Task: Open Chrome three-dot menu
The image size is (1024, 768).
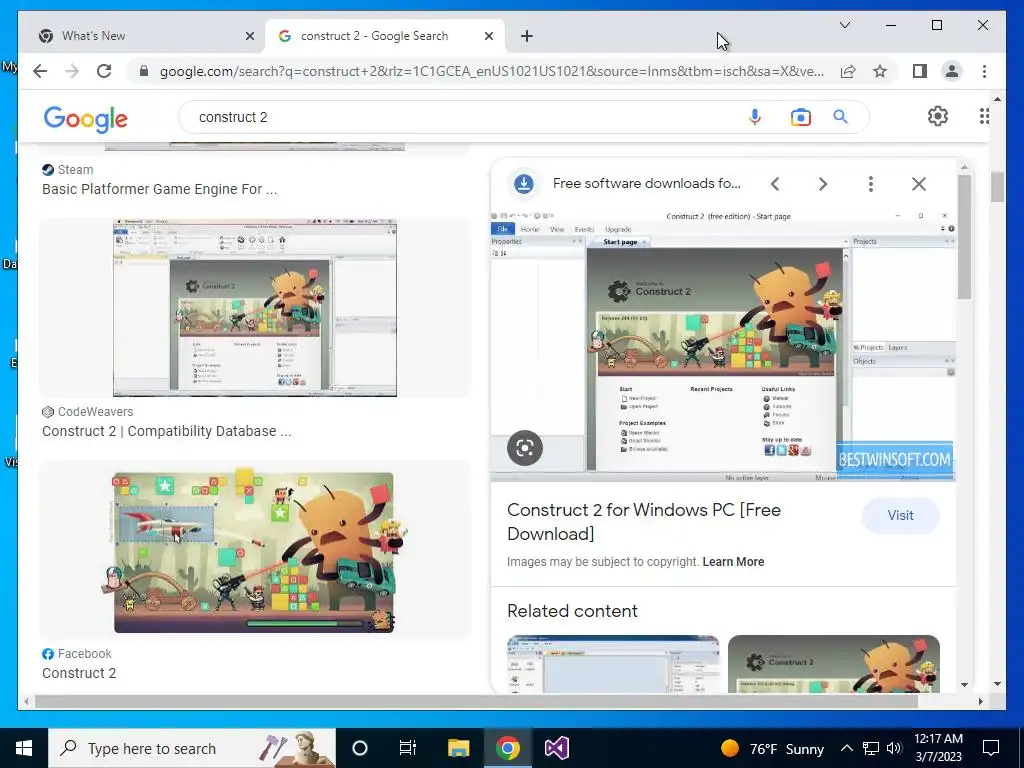Action: click(x=984, y=71)
